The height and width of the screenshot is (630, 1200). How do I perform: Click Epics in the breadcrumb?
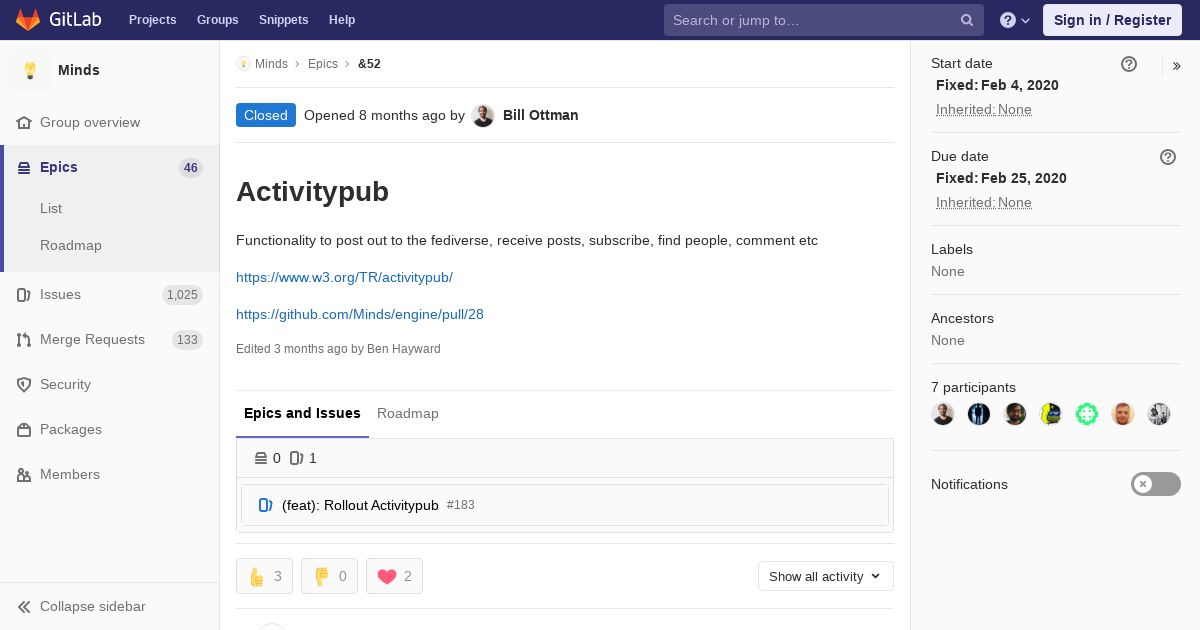click(323, 64)
